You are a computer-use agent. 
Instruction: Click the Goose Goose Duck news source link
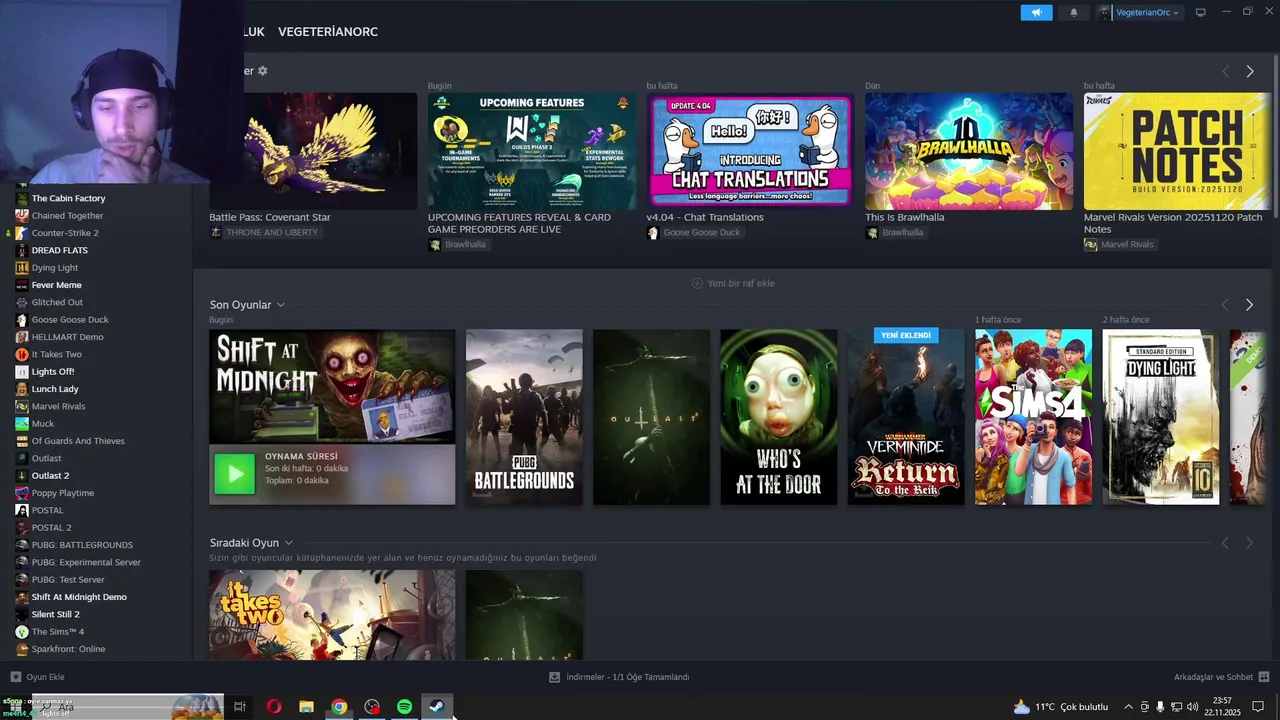694,232
